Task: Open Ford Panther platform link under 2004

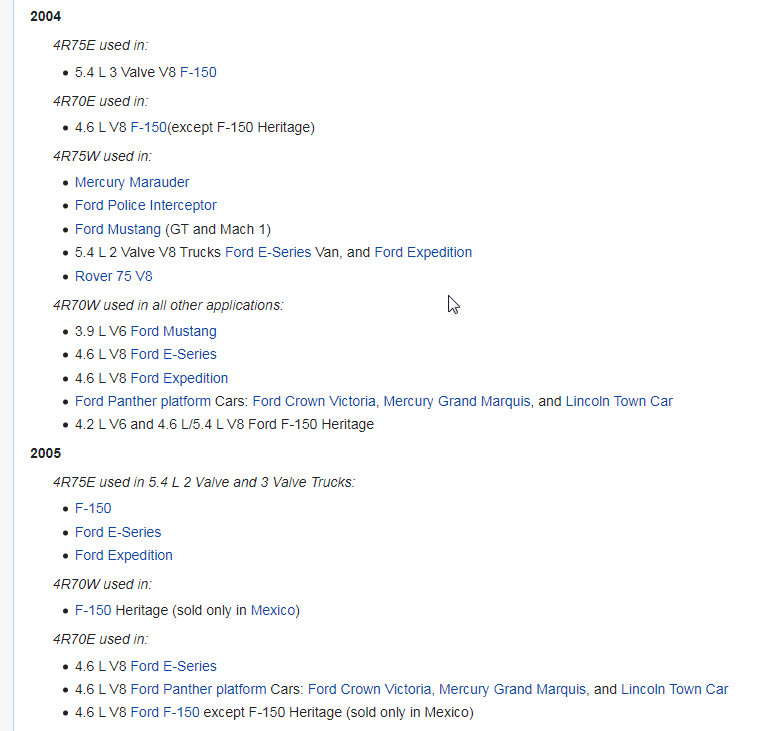Action: [143, 401]
